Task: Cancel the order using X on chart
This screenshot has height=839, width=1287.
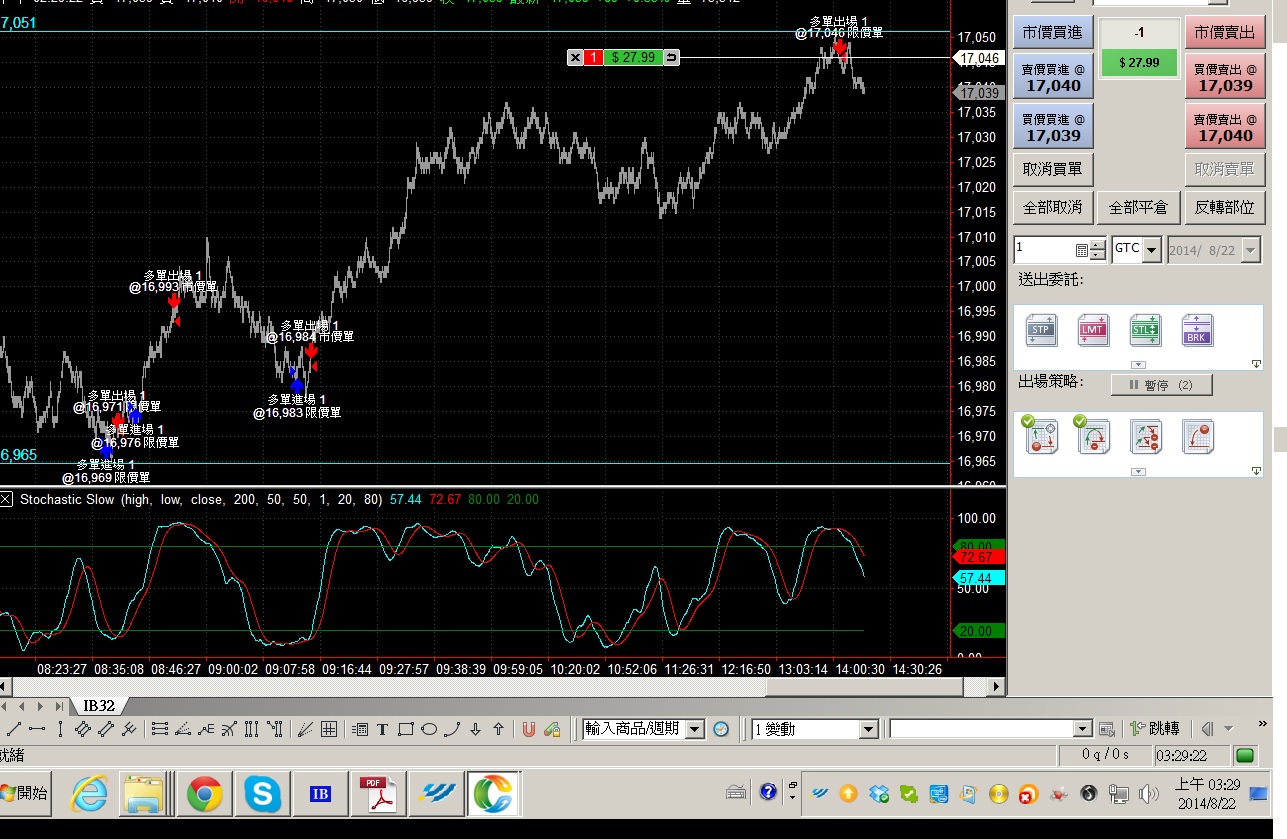Action: (x=575, y=58)
